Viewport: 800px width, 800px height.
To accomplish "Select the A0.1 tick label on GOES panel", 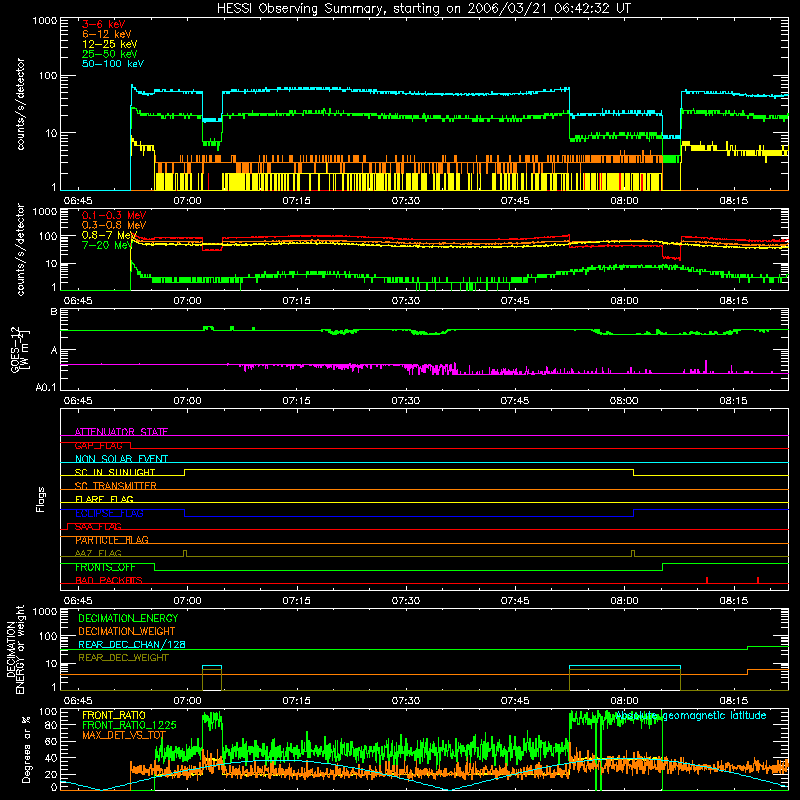I will (x=46, y=388).
